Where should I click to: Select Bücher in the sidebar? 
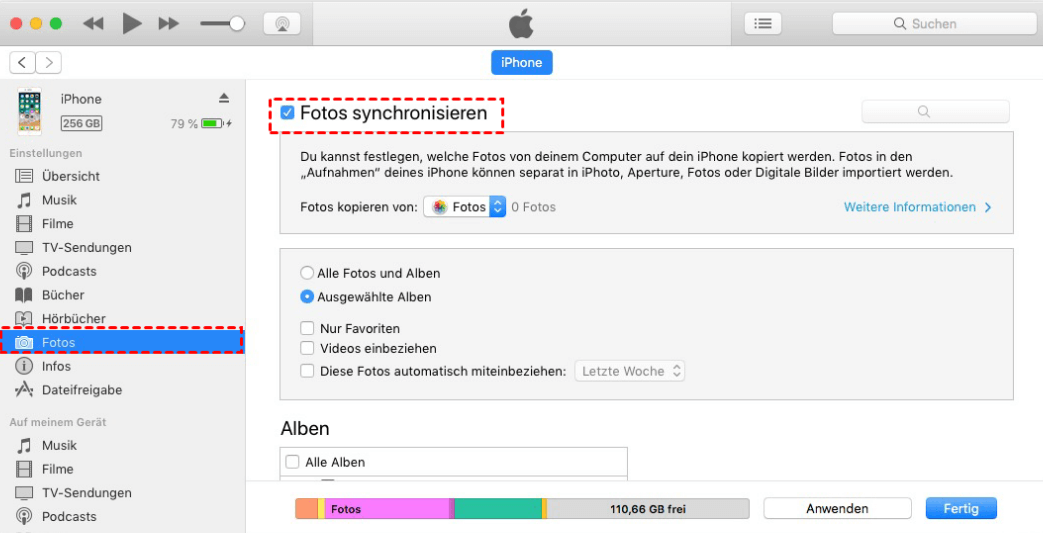[62, 295]
